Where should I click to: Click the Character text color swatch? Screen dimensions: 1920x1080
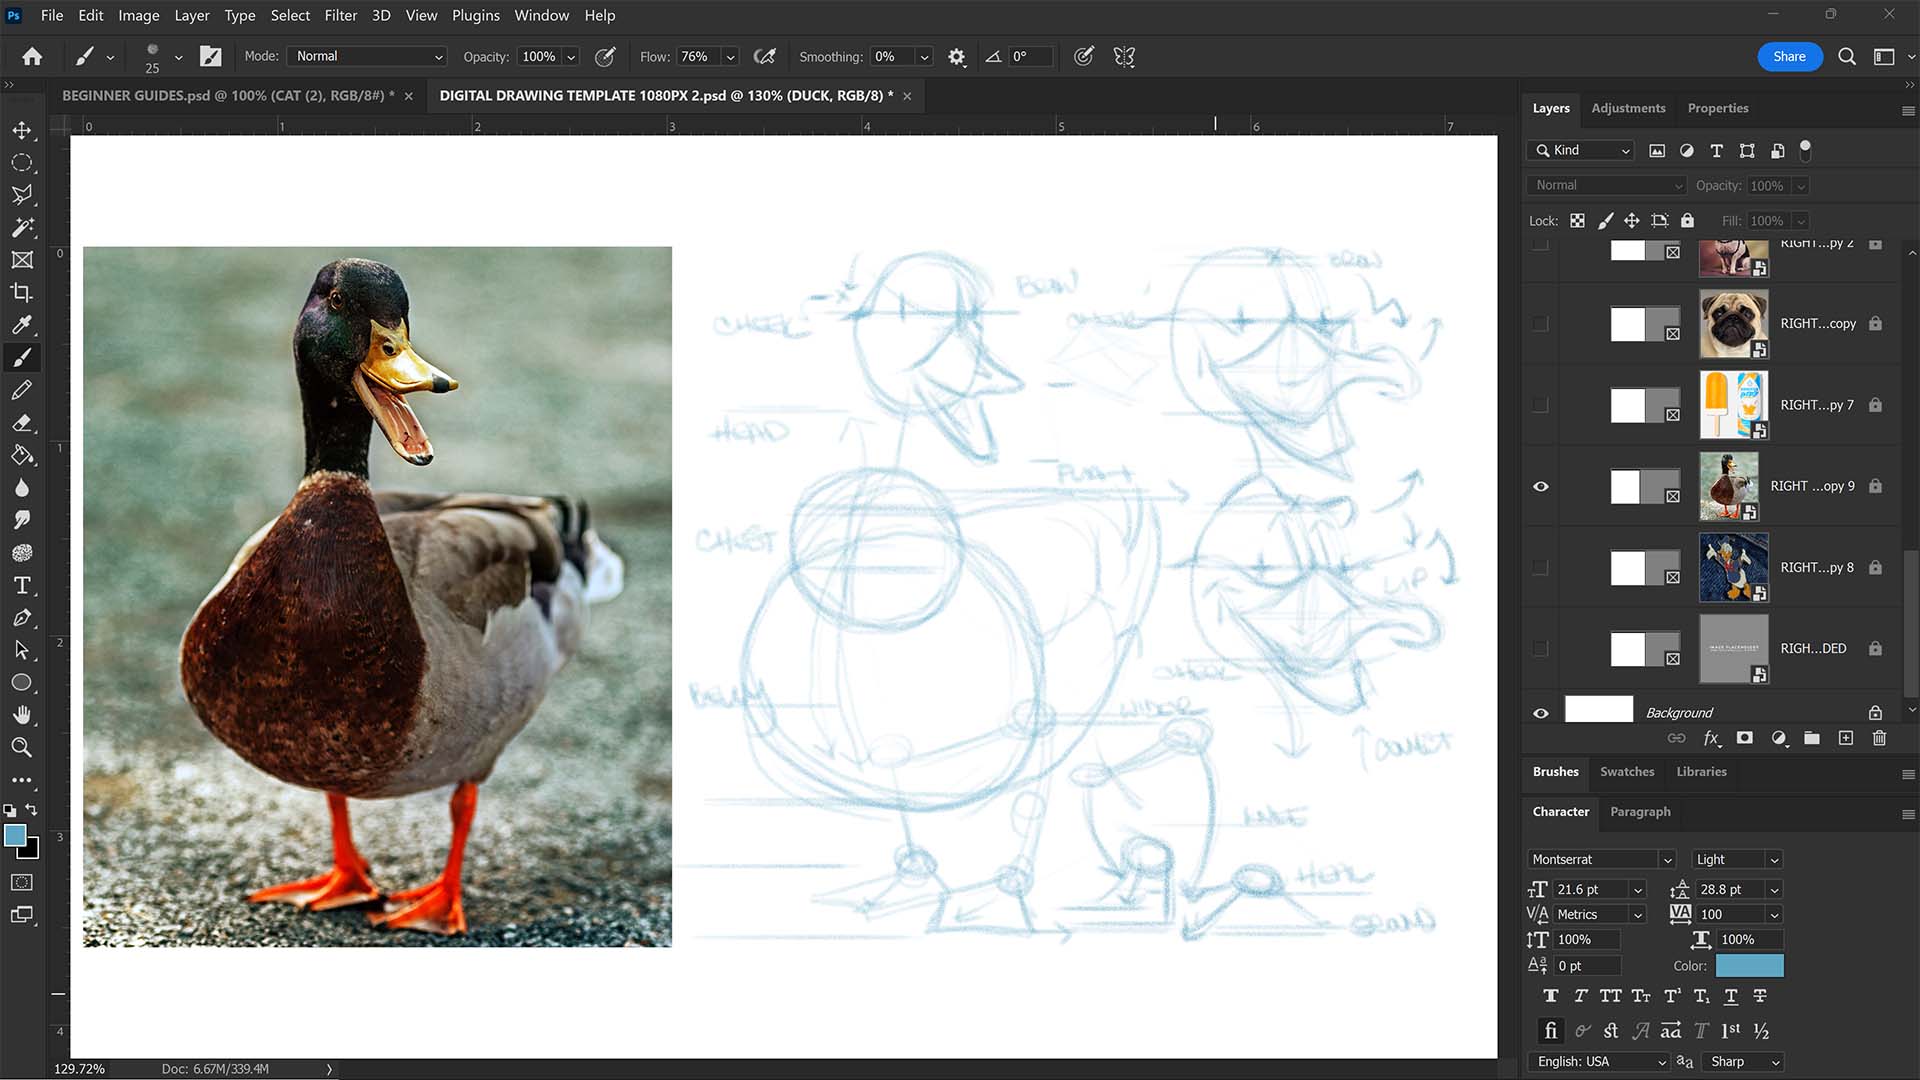[x=1749, y=966]
